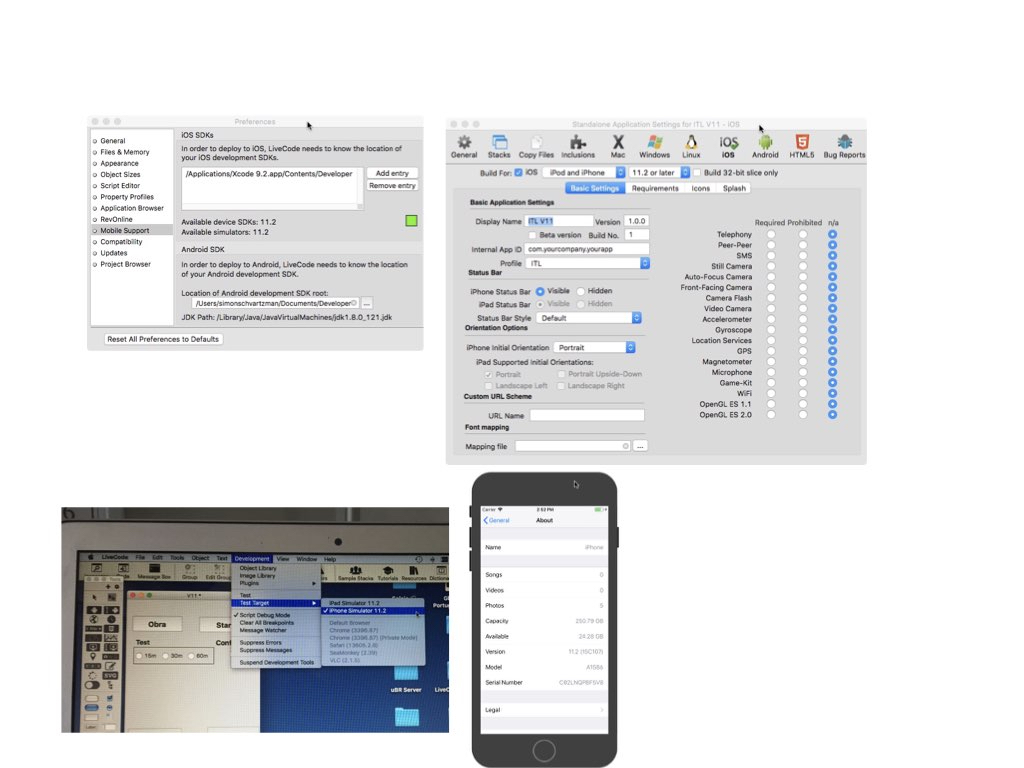
Task: Switch to the Splash tab
Action: coord(734,188)
